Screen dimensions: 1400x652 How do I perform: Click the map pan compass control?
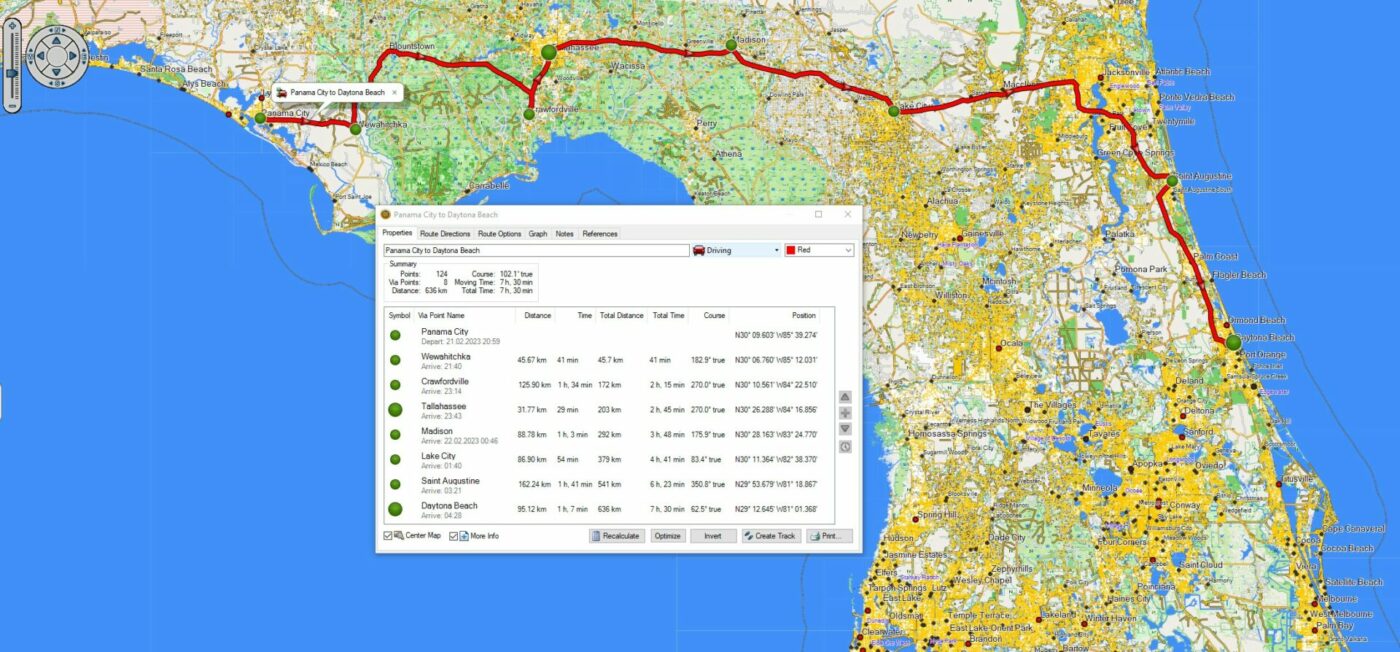tap(58, 56)
